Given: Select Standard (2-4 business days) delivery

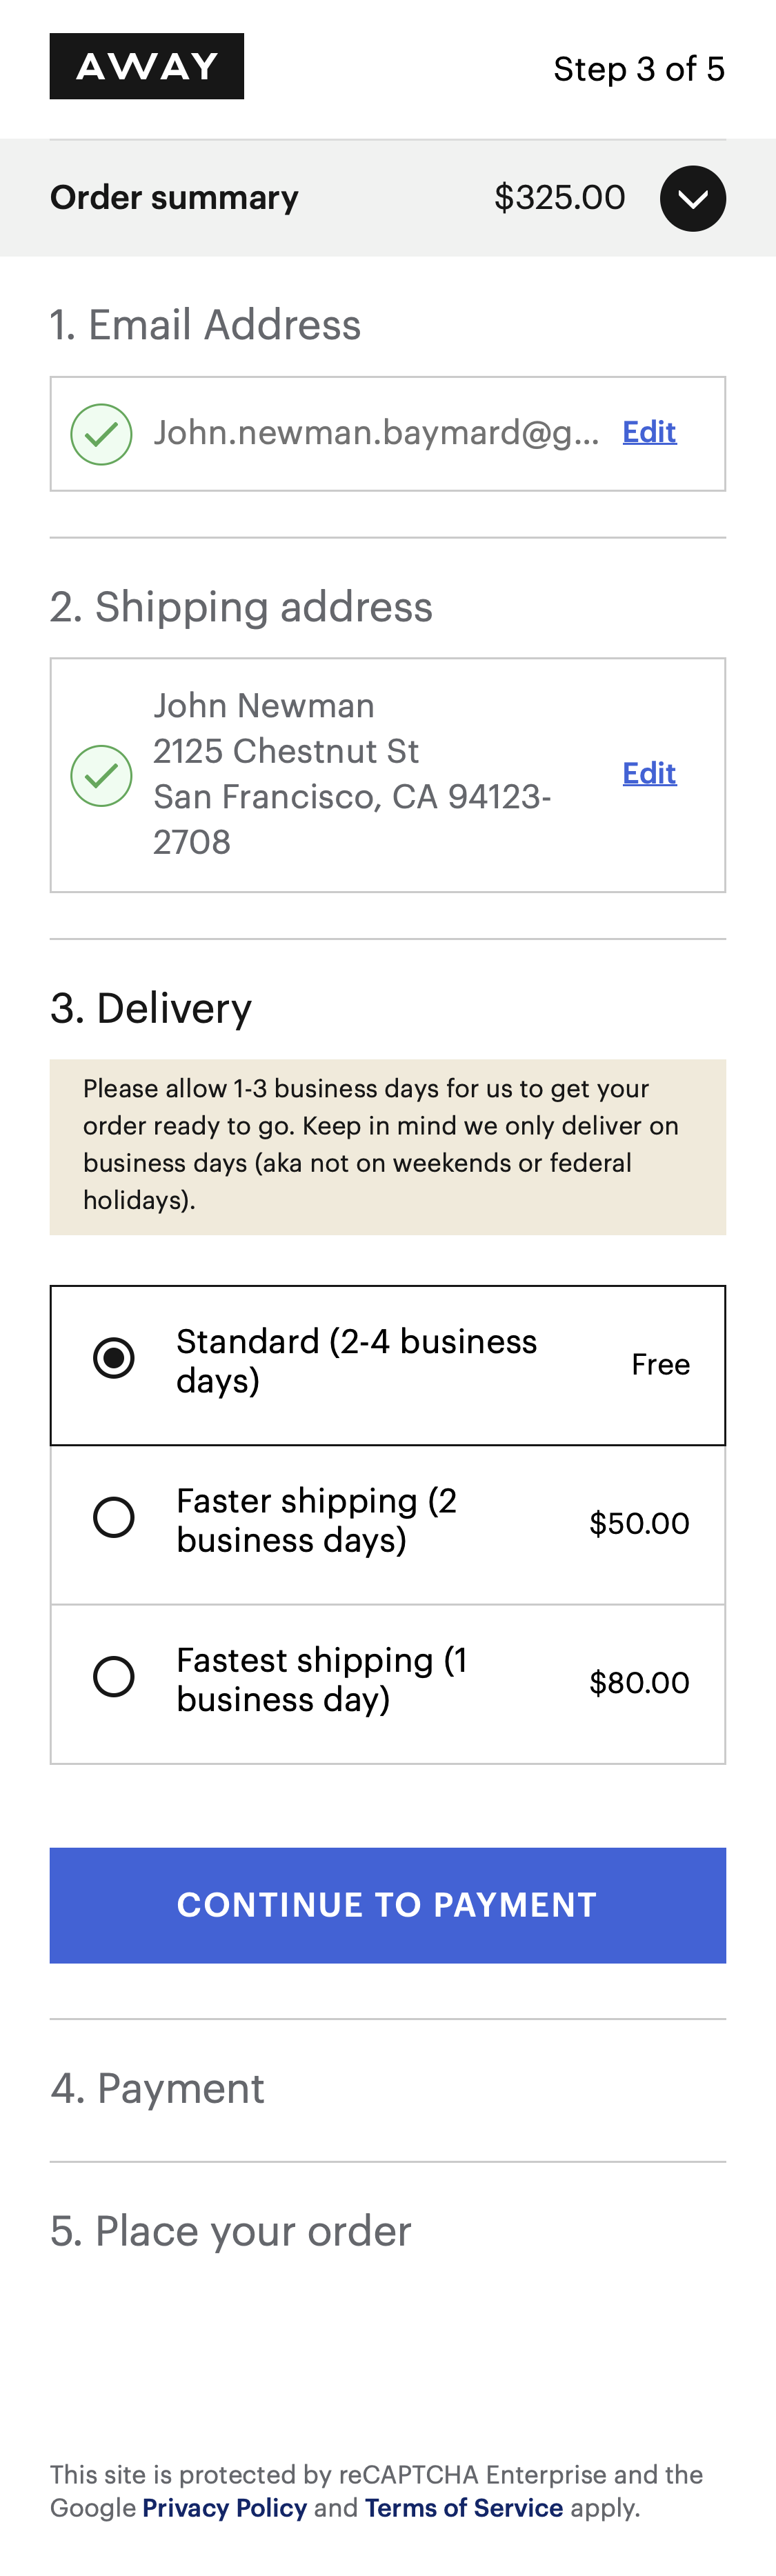Looking at the screenshot, I should pyautogui.click(x=114, y=1358).
